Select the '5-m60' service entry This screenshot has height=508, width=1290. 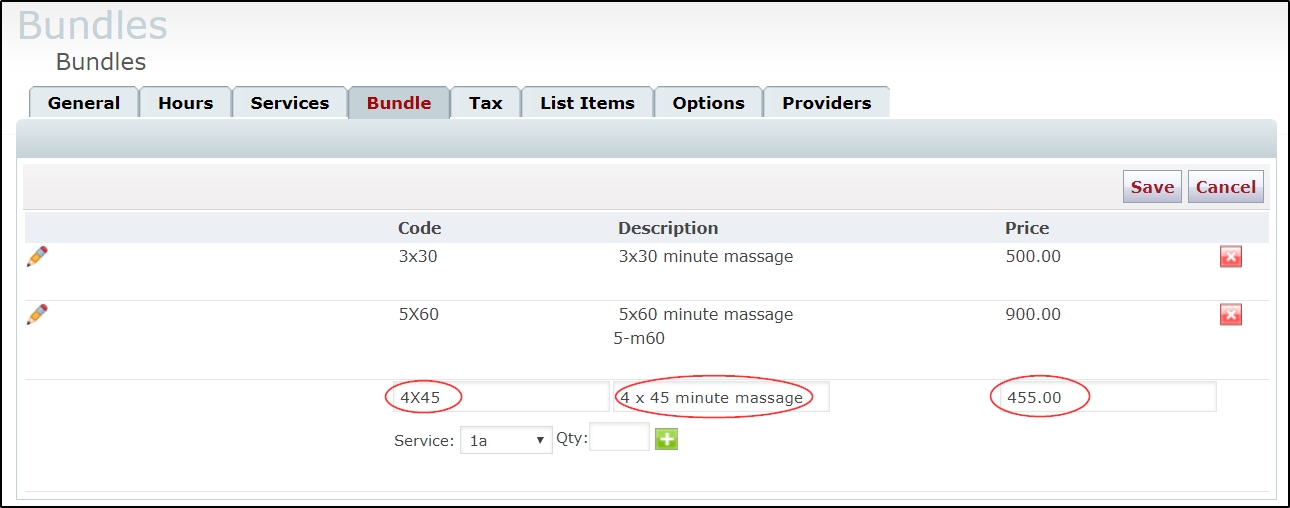(x=639, y=339)
